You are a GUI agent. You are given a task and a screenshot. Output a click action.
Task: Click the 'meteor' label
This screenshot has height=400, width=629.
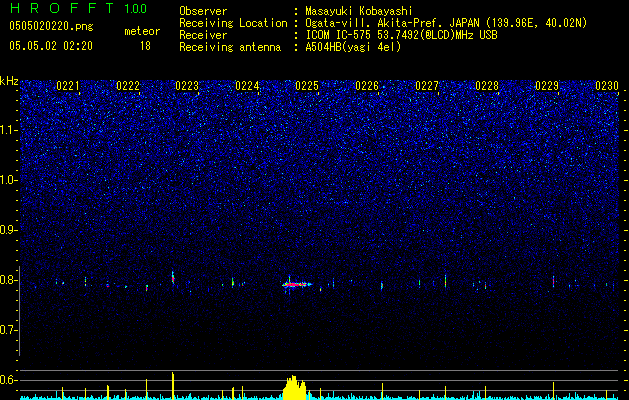(x=142, y=31)
